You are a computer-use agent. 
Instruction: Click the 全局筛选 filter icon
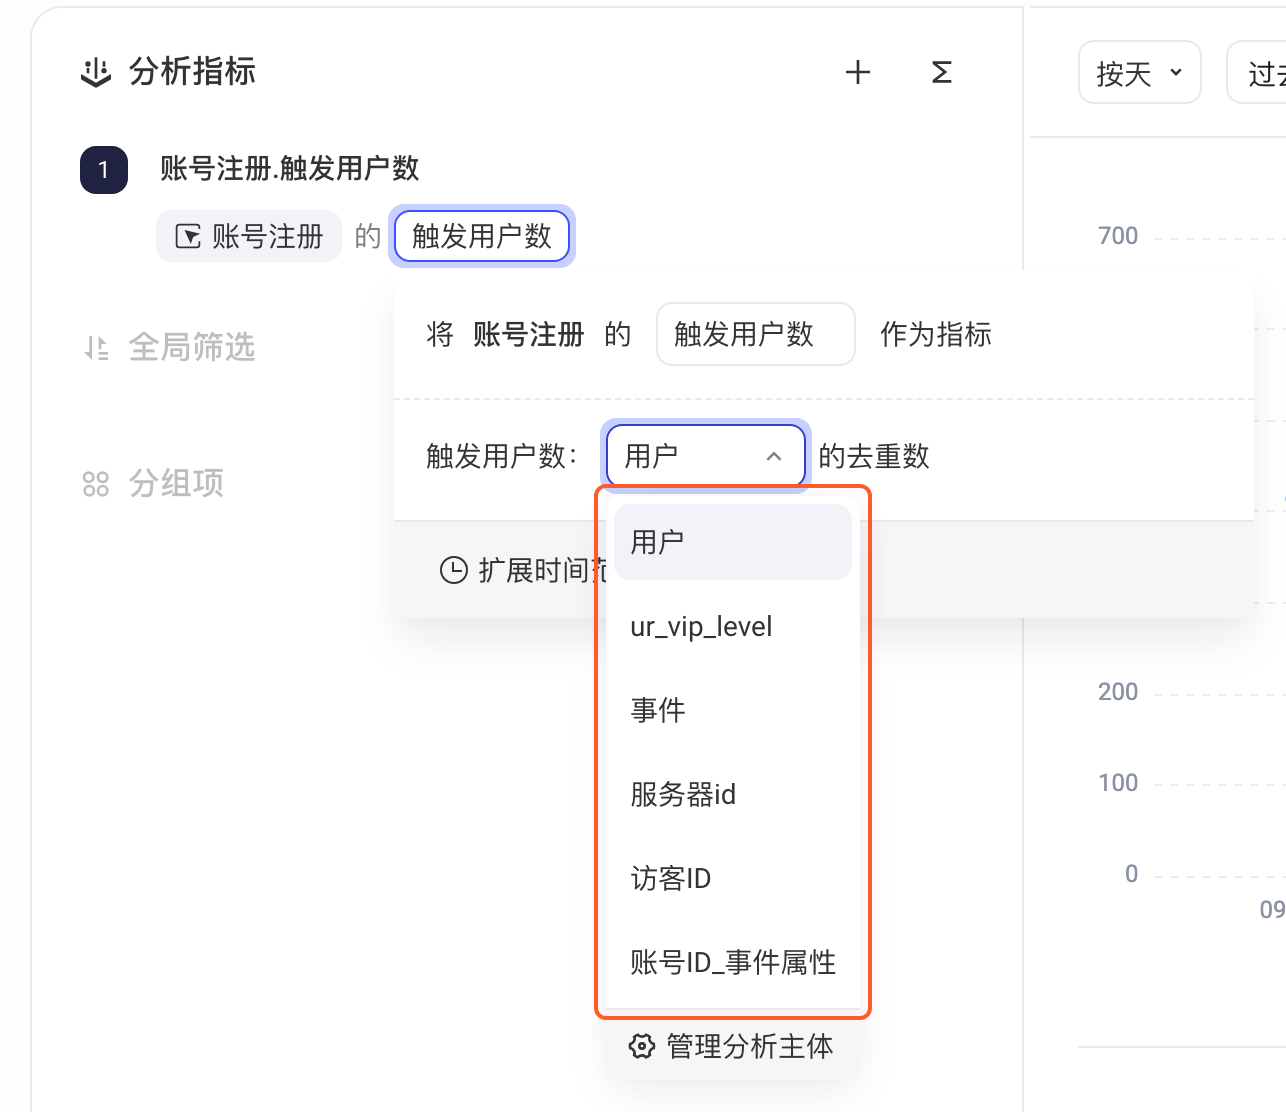96,348
